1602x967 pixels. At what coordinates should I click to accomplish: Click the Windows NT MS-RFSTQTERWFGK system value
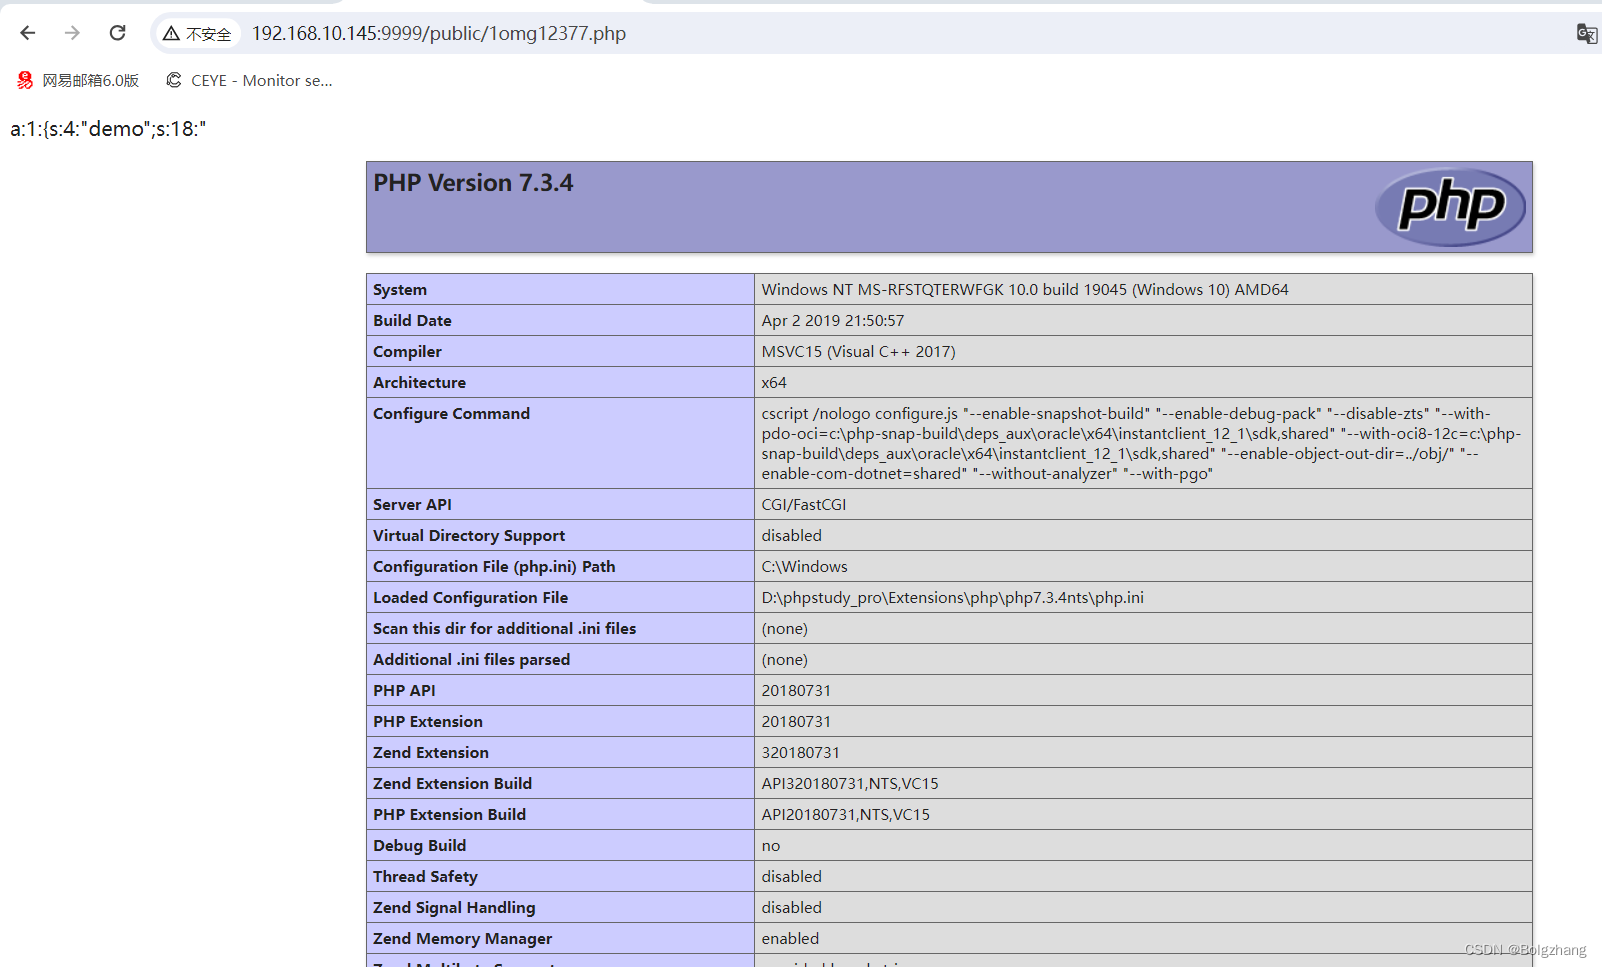tap(1025, 290)
